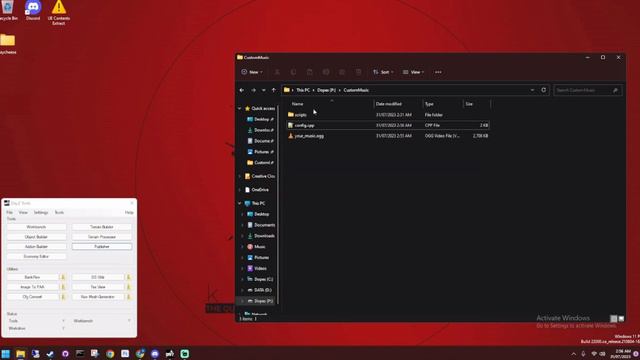Switch to large thumbnails view in status bar

pyautogui.click(x=621, y=319)
